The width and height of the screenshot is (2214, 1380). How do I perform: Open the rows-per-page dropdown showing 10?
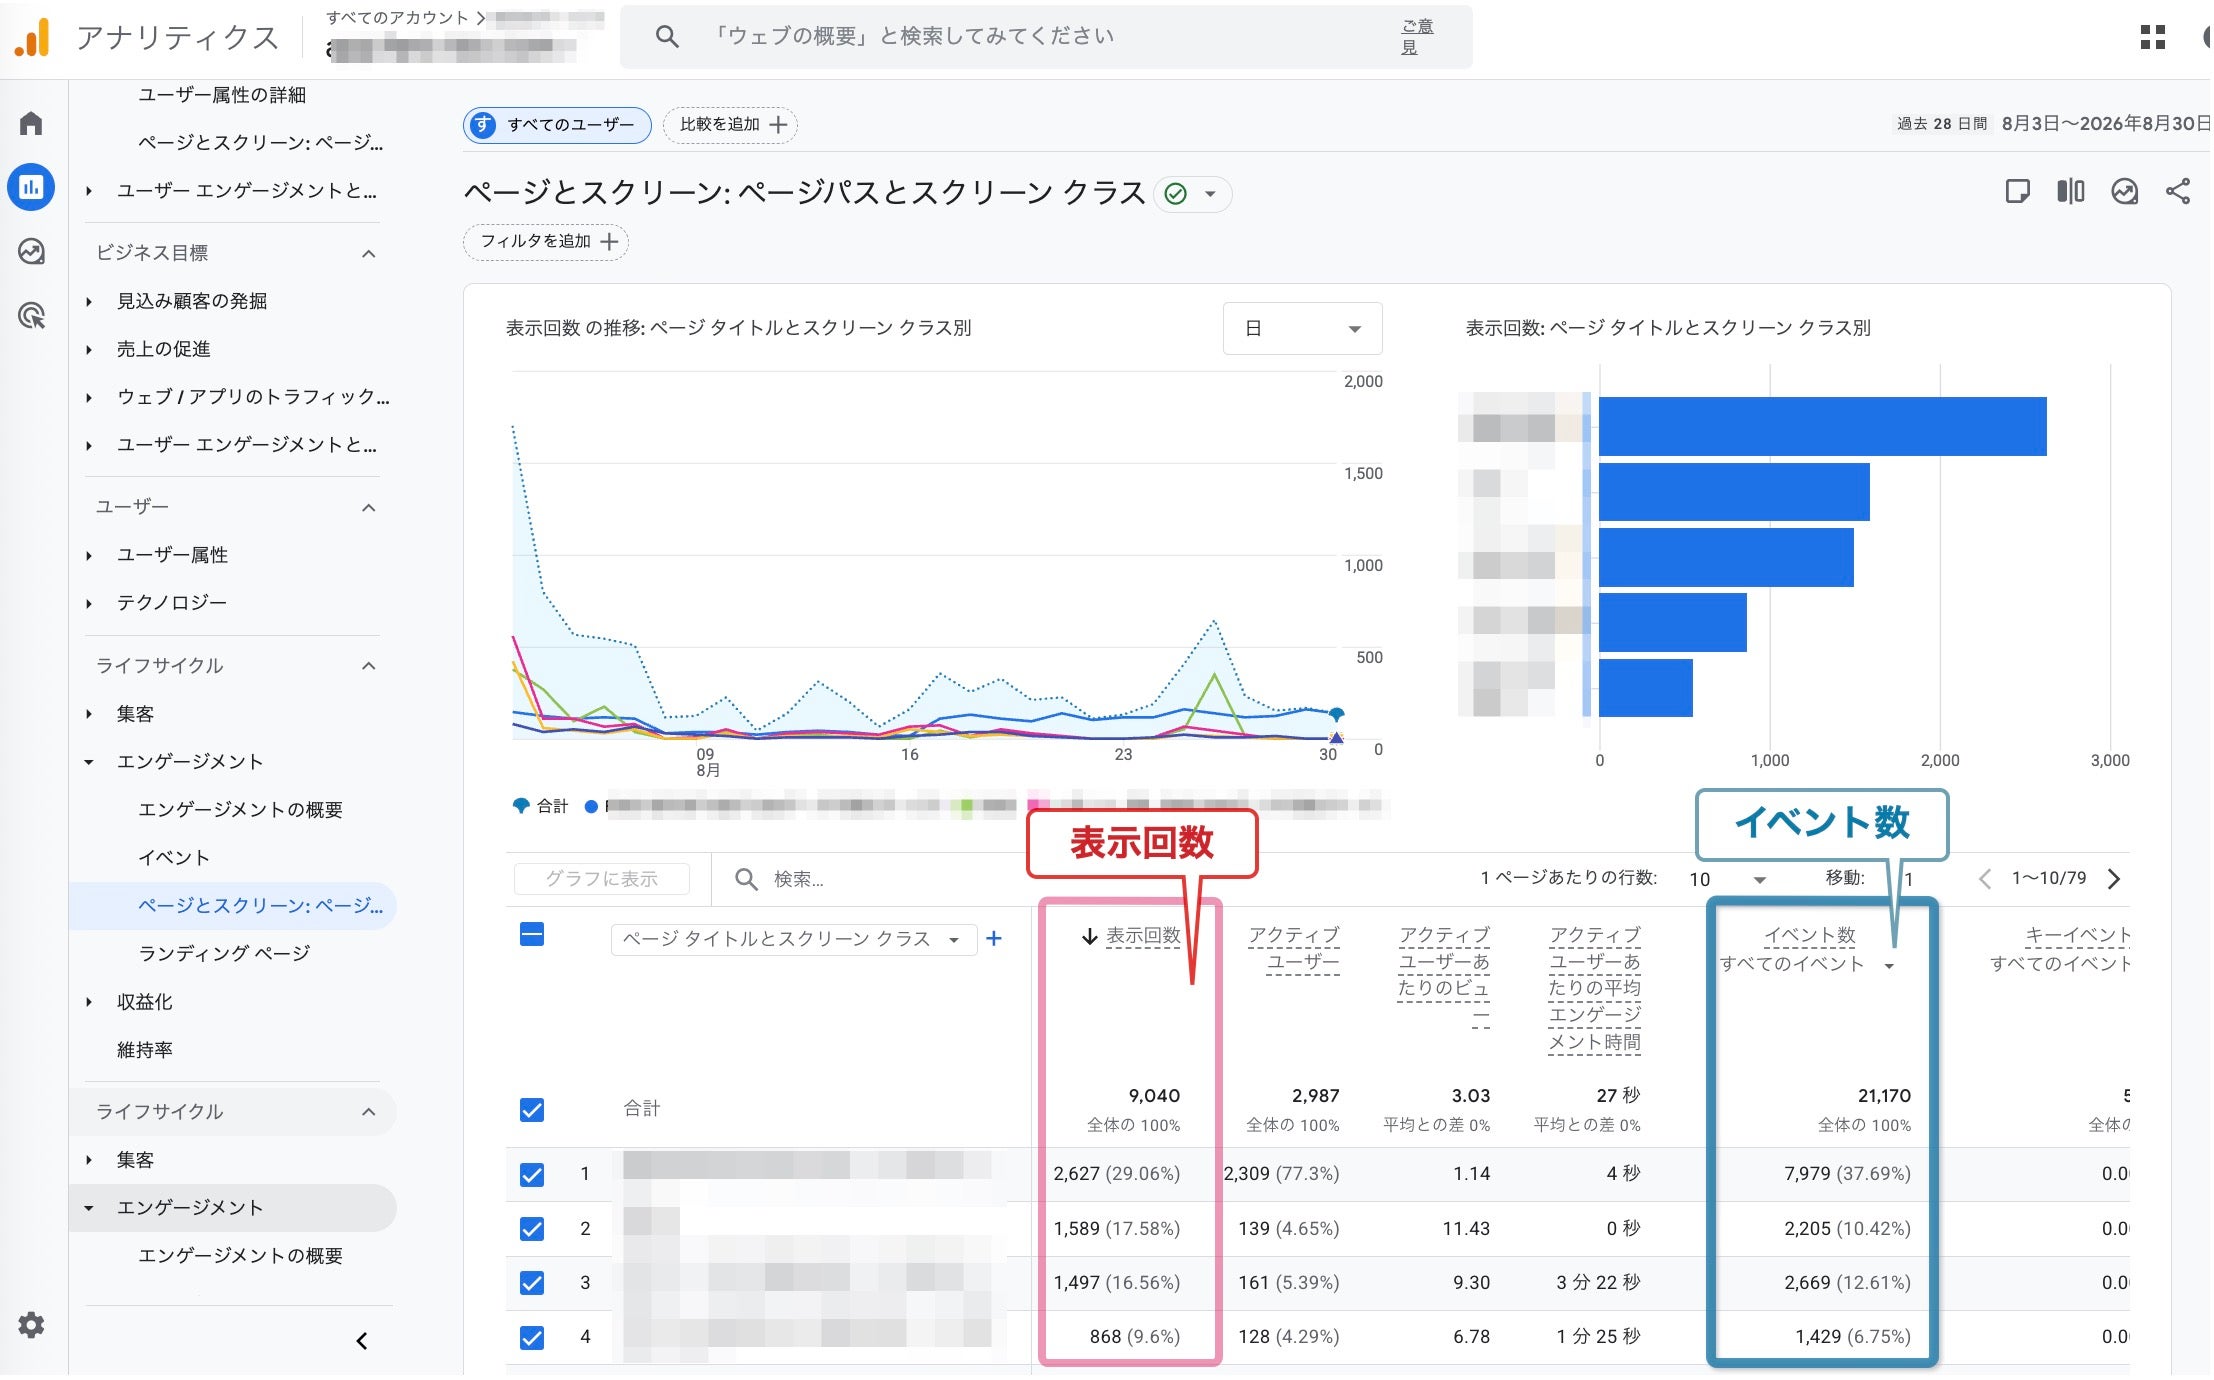tap(1728, 879)
